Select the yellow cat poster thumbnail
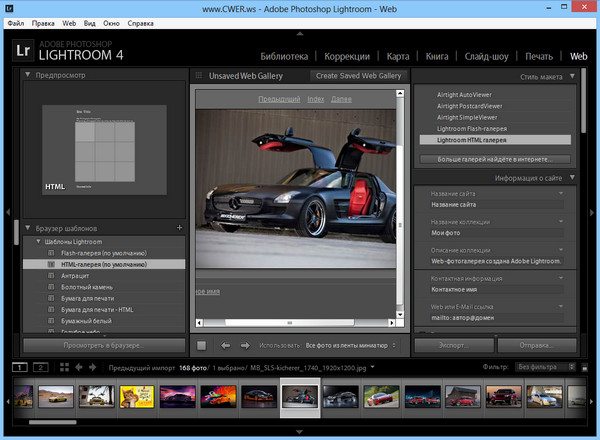The width and height of the screenshot is (600, 440). click(x=137, y=397)
